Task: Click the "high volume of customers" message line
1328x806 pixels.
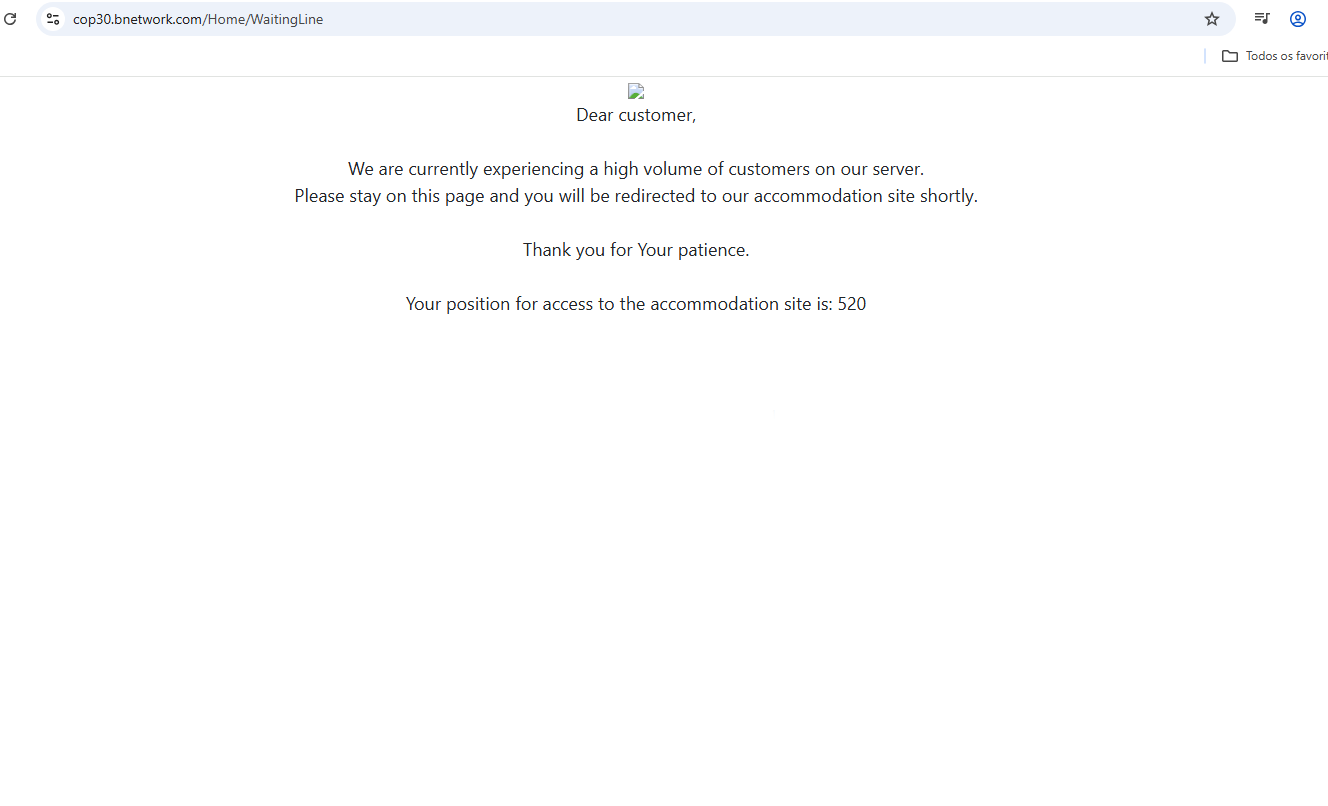Action: [x=636, y=169]
